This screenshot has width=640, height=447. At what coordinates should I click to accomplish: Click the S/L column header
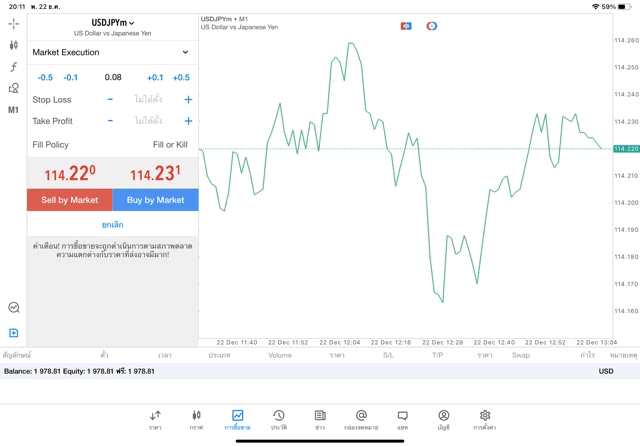(x=388, y=355)
